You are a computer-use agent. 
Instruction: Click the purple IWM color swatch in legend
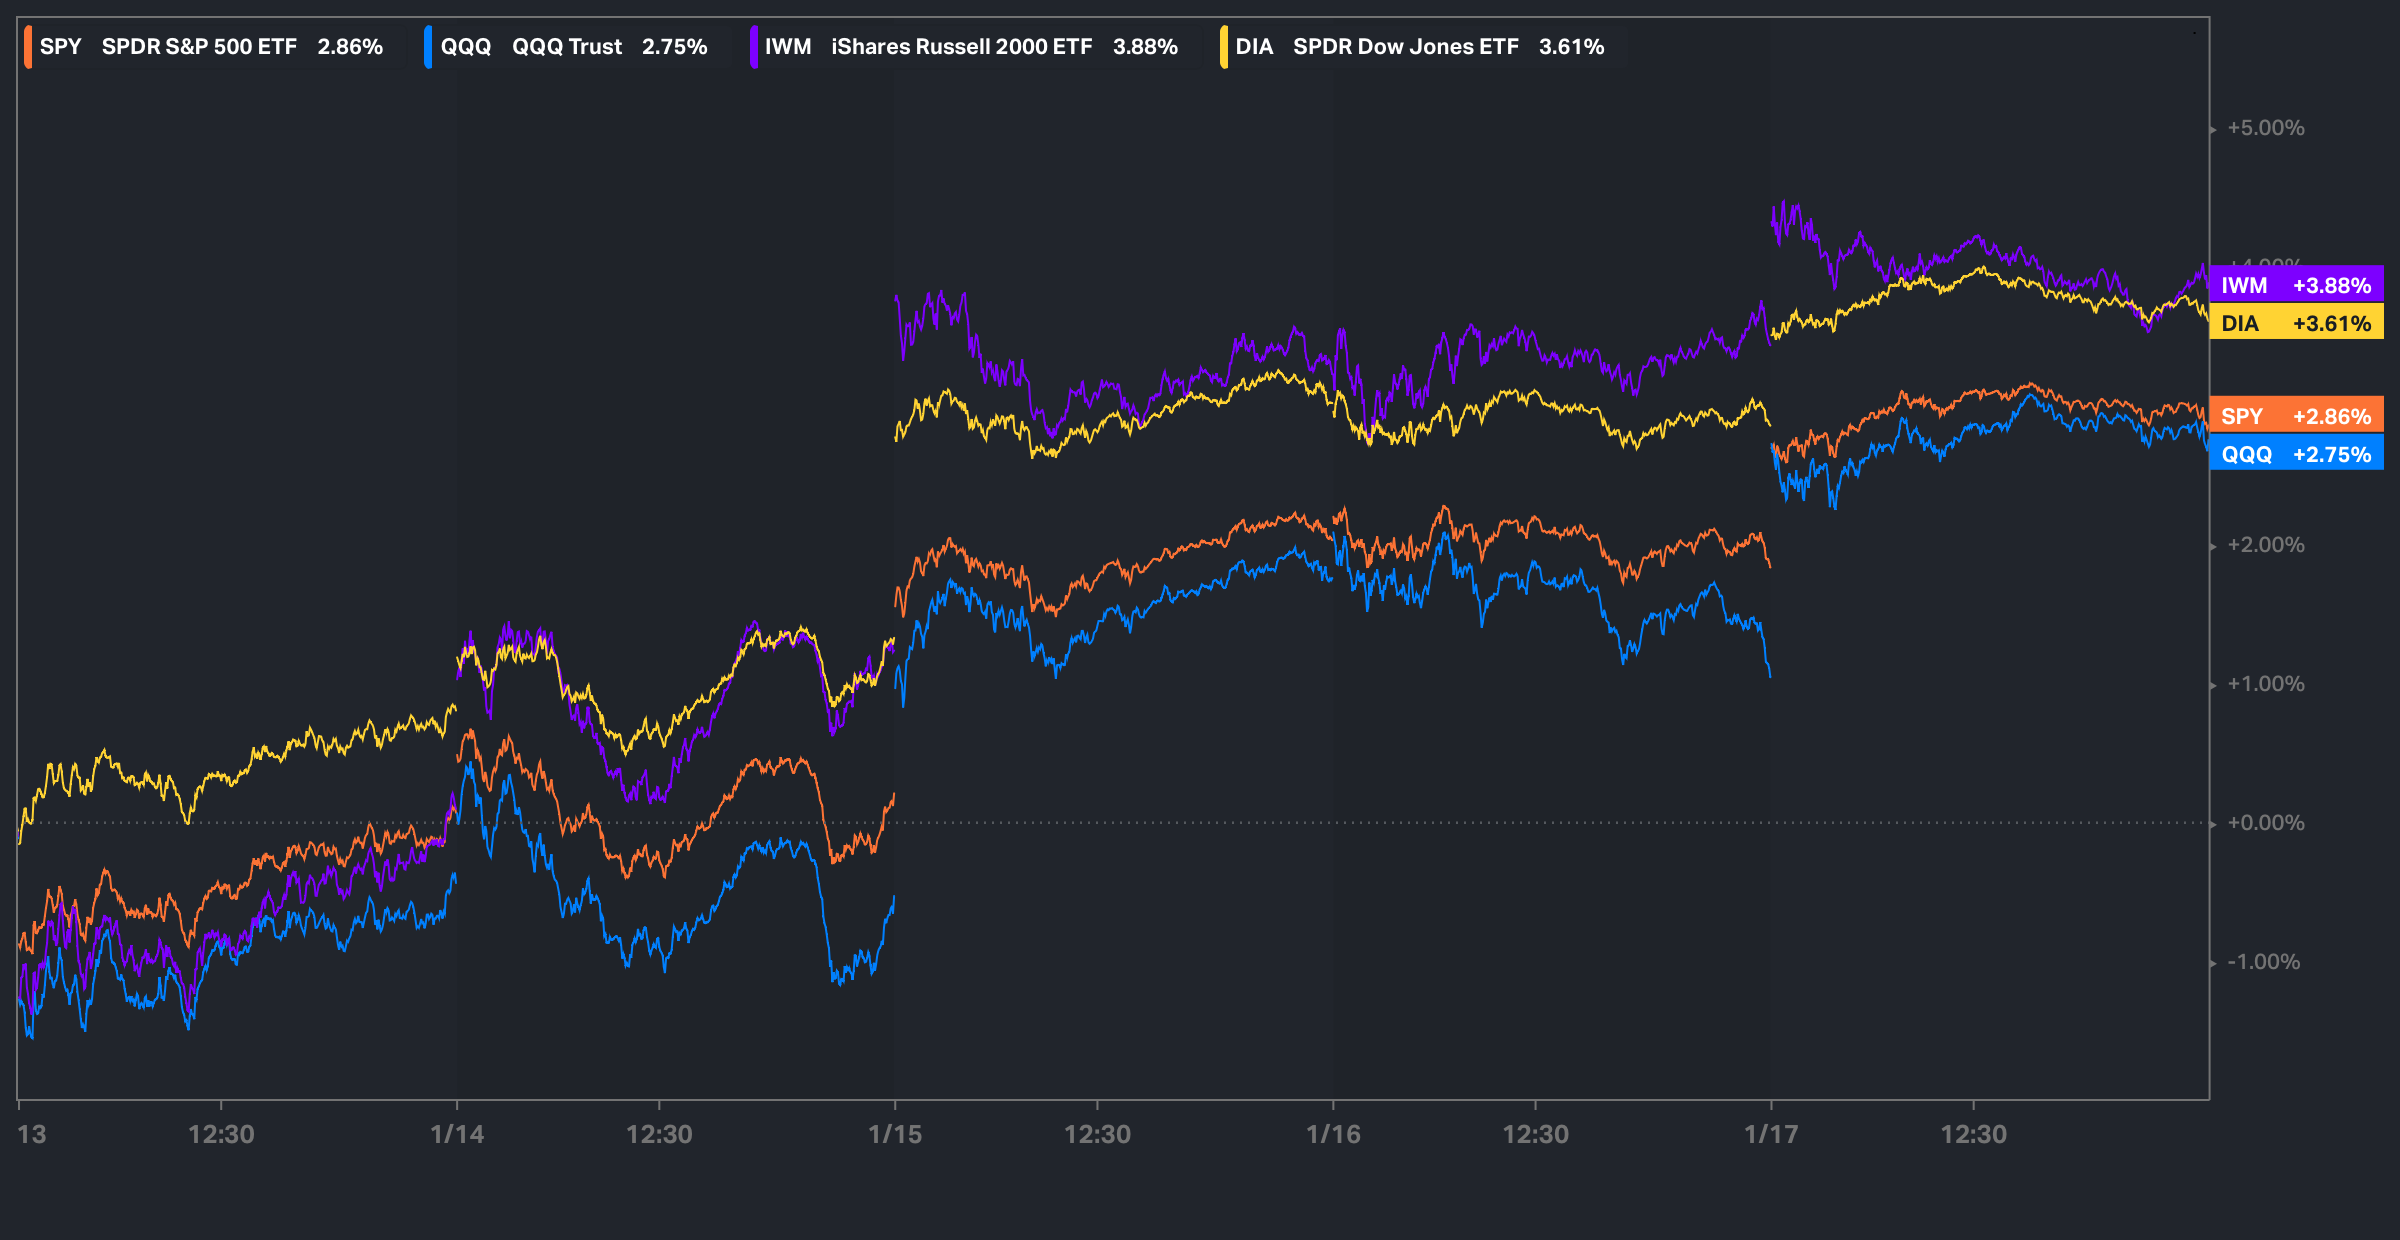[x=753, y=47]
